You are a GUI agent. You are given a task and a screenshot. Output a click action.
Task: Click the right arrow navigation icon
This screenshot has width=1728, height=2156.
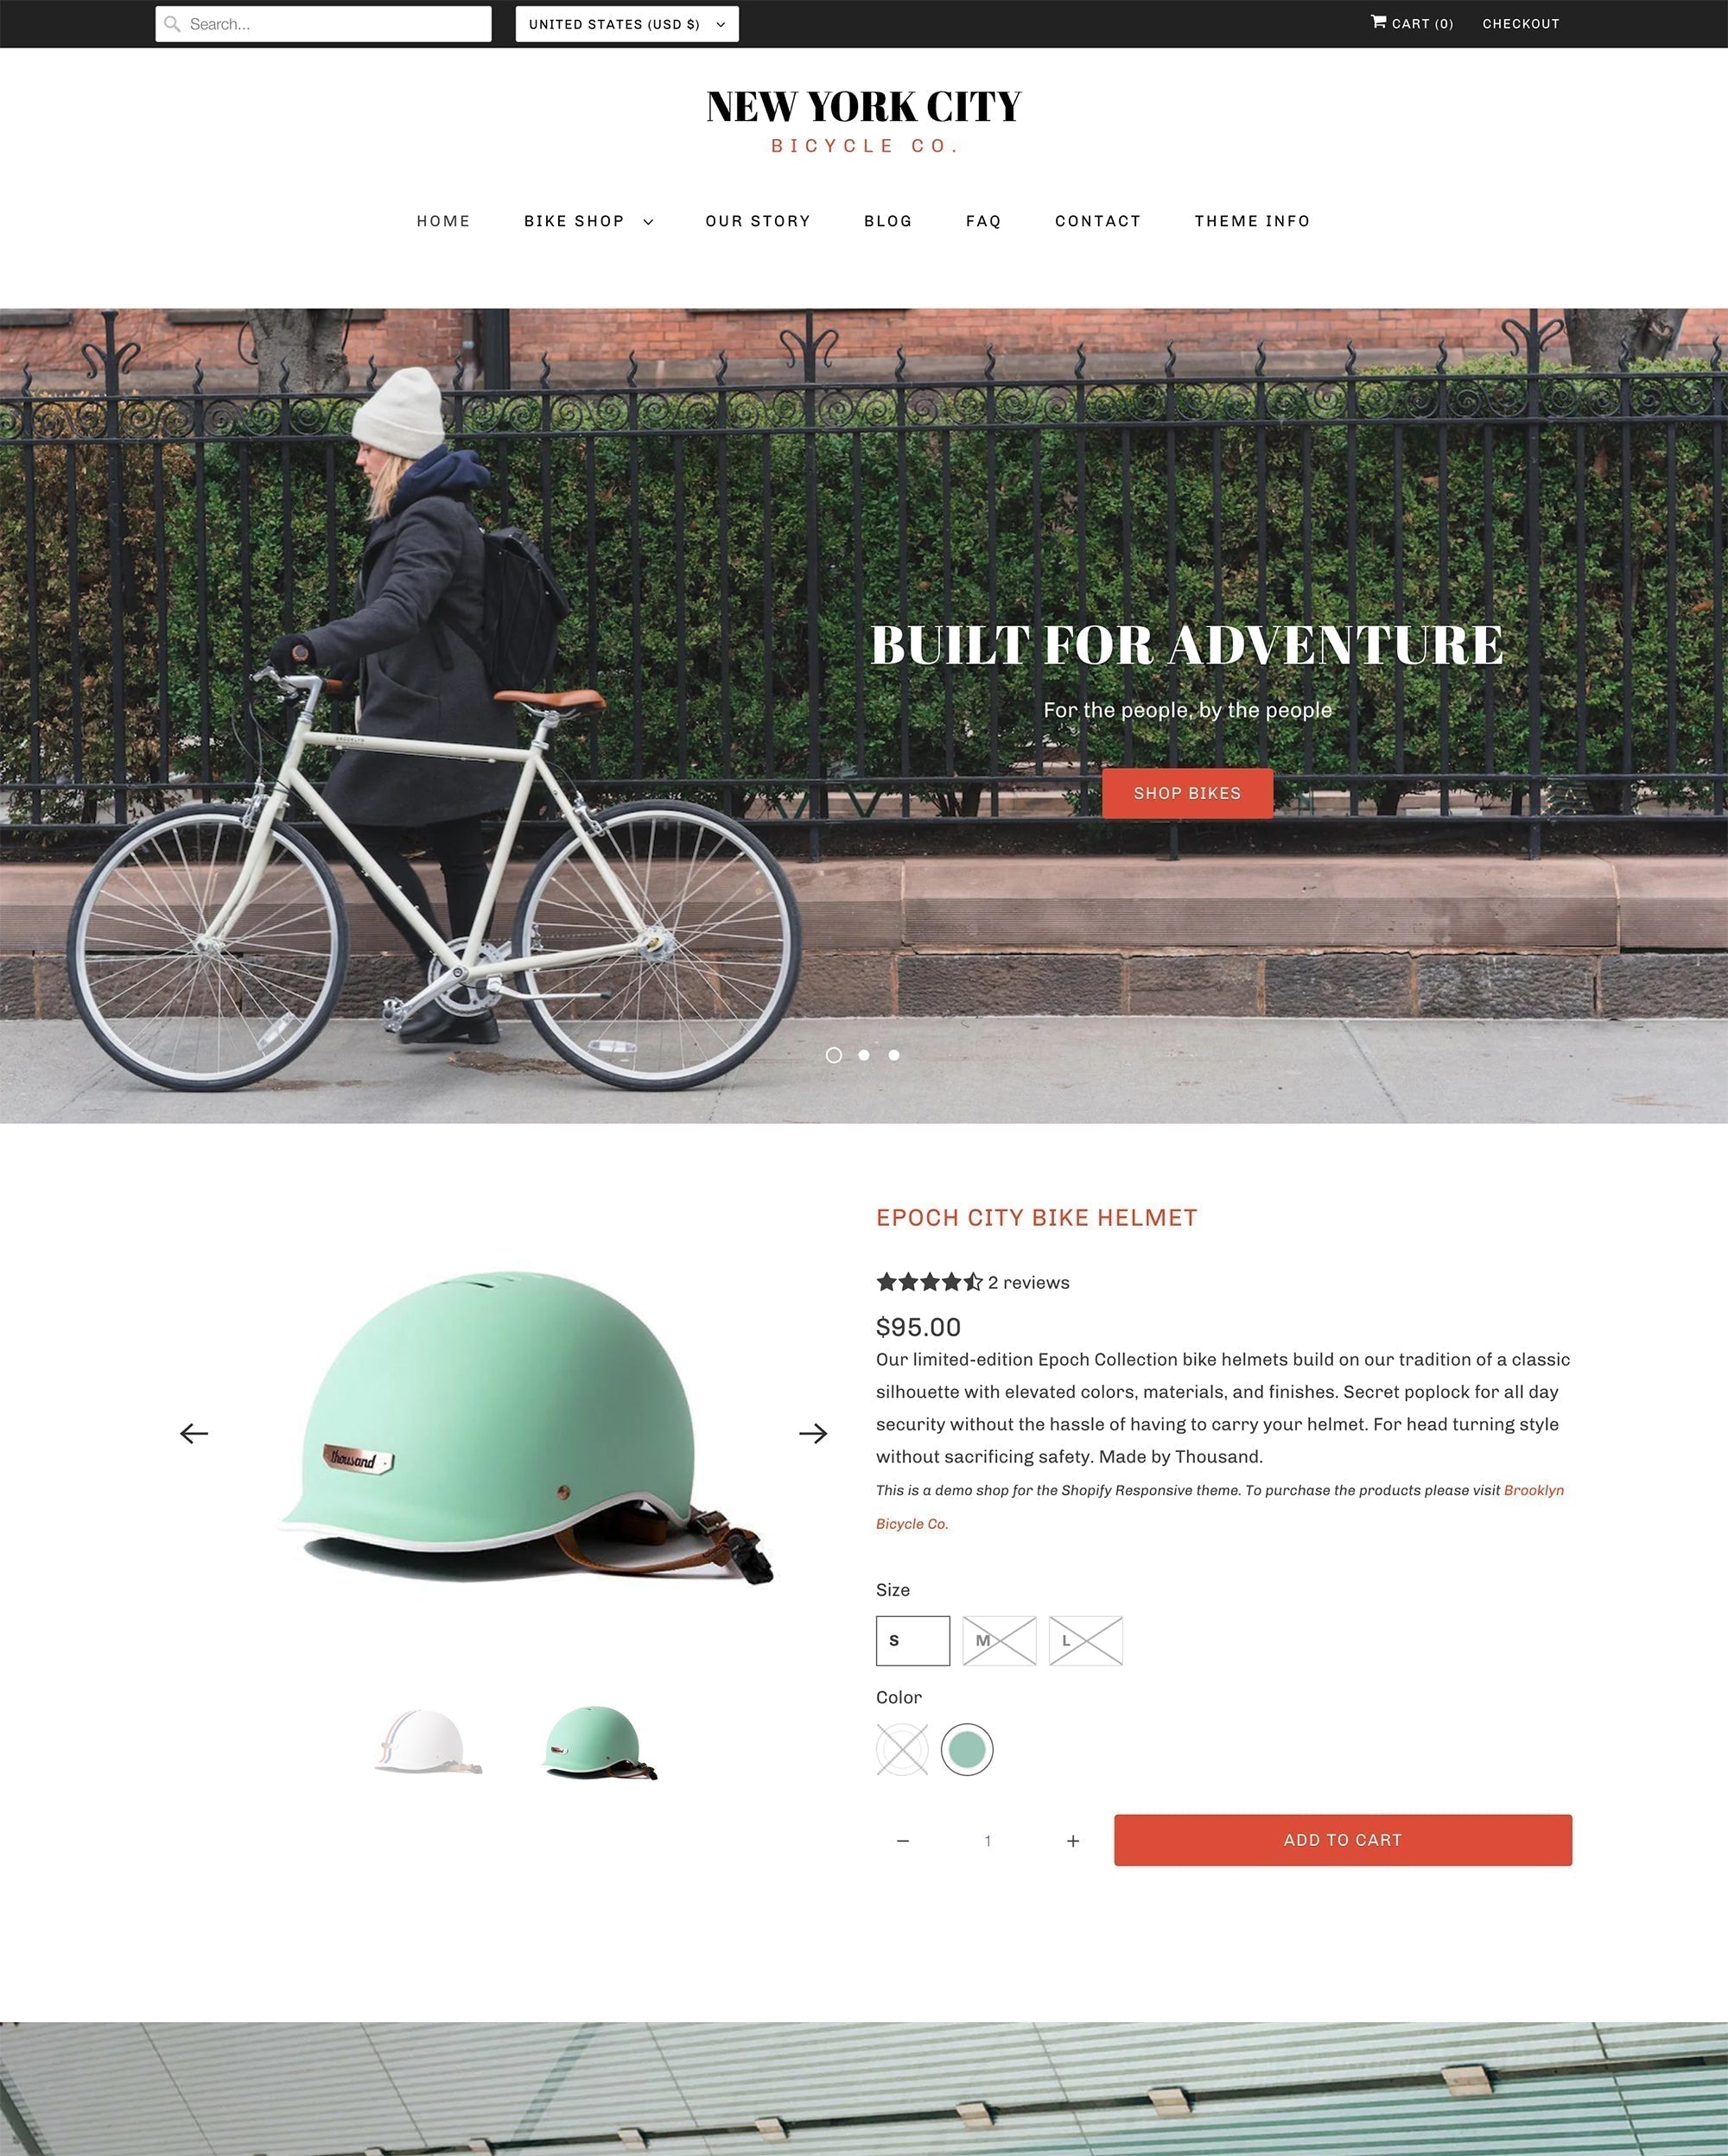813,1433
